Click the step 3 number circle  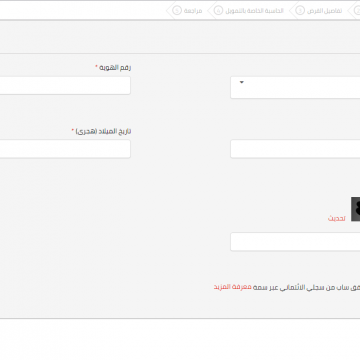[x=300, y=11]
